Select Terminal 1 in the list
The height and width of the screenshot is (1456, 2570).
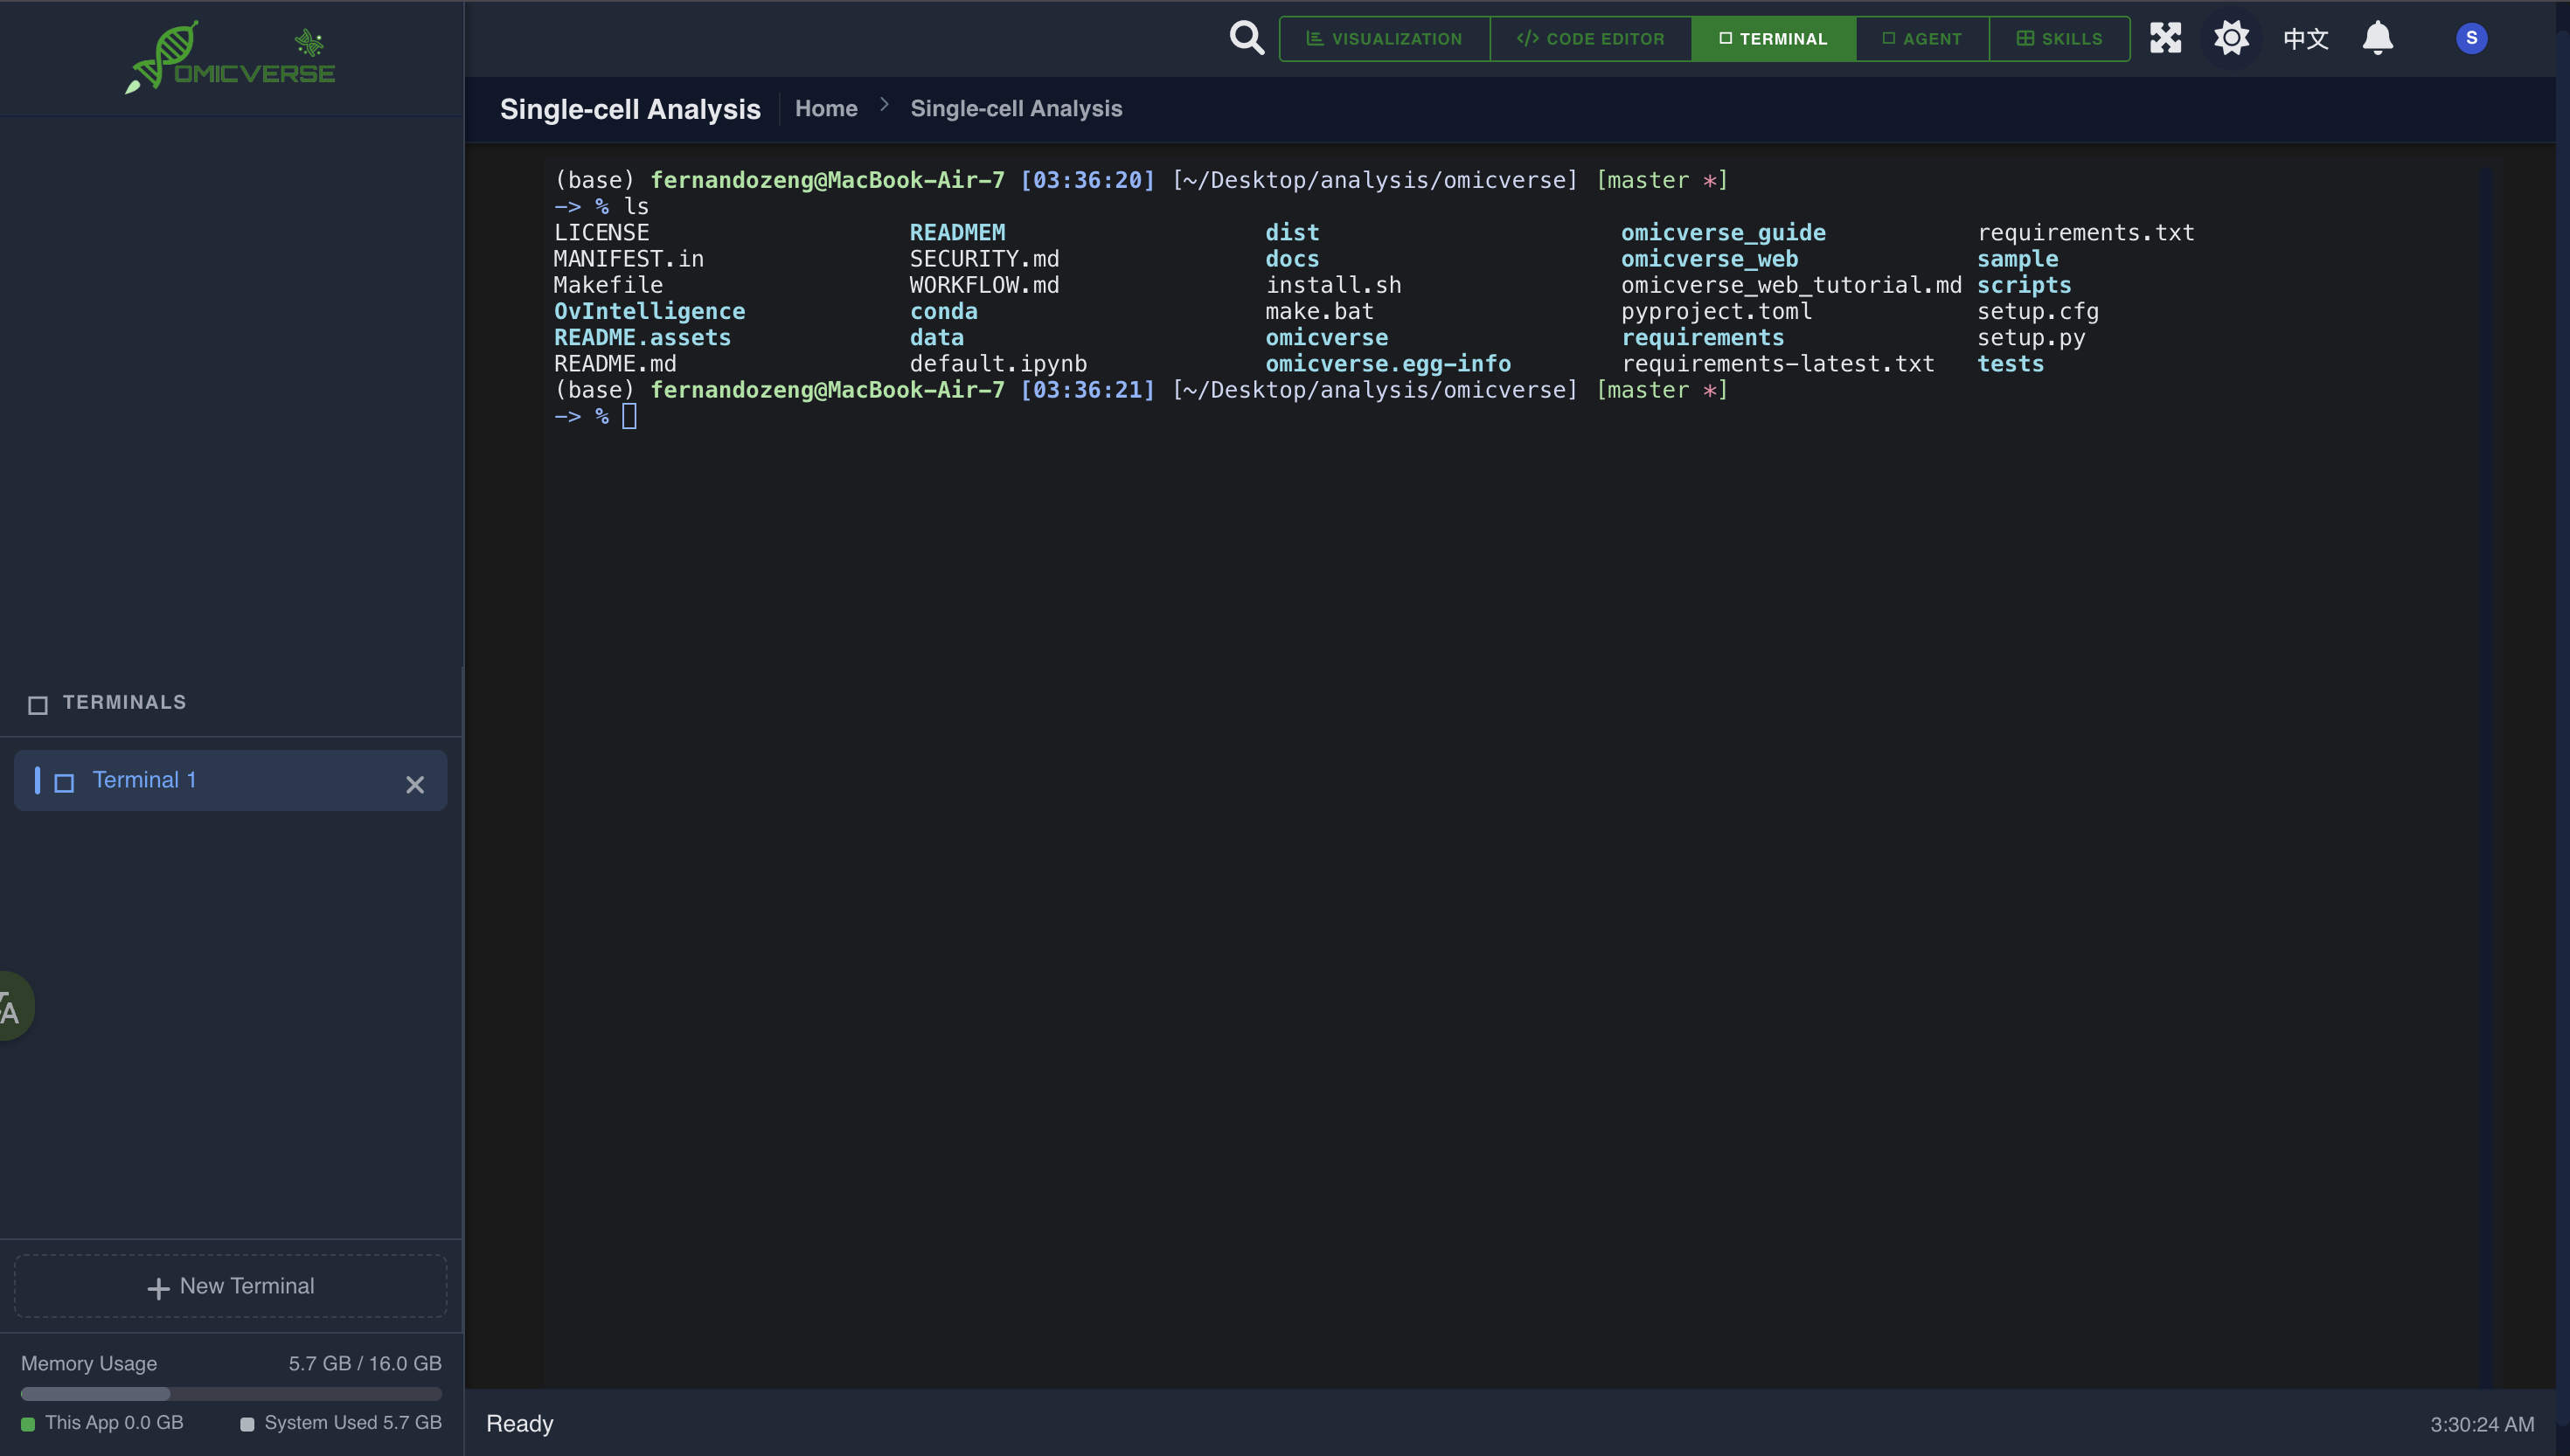coord(145,780)
